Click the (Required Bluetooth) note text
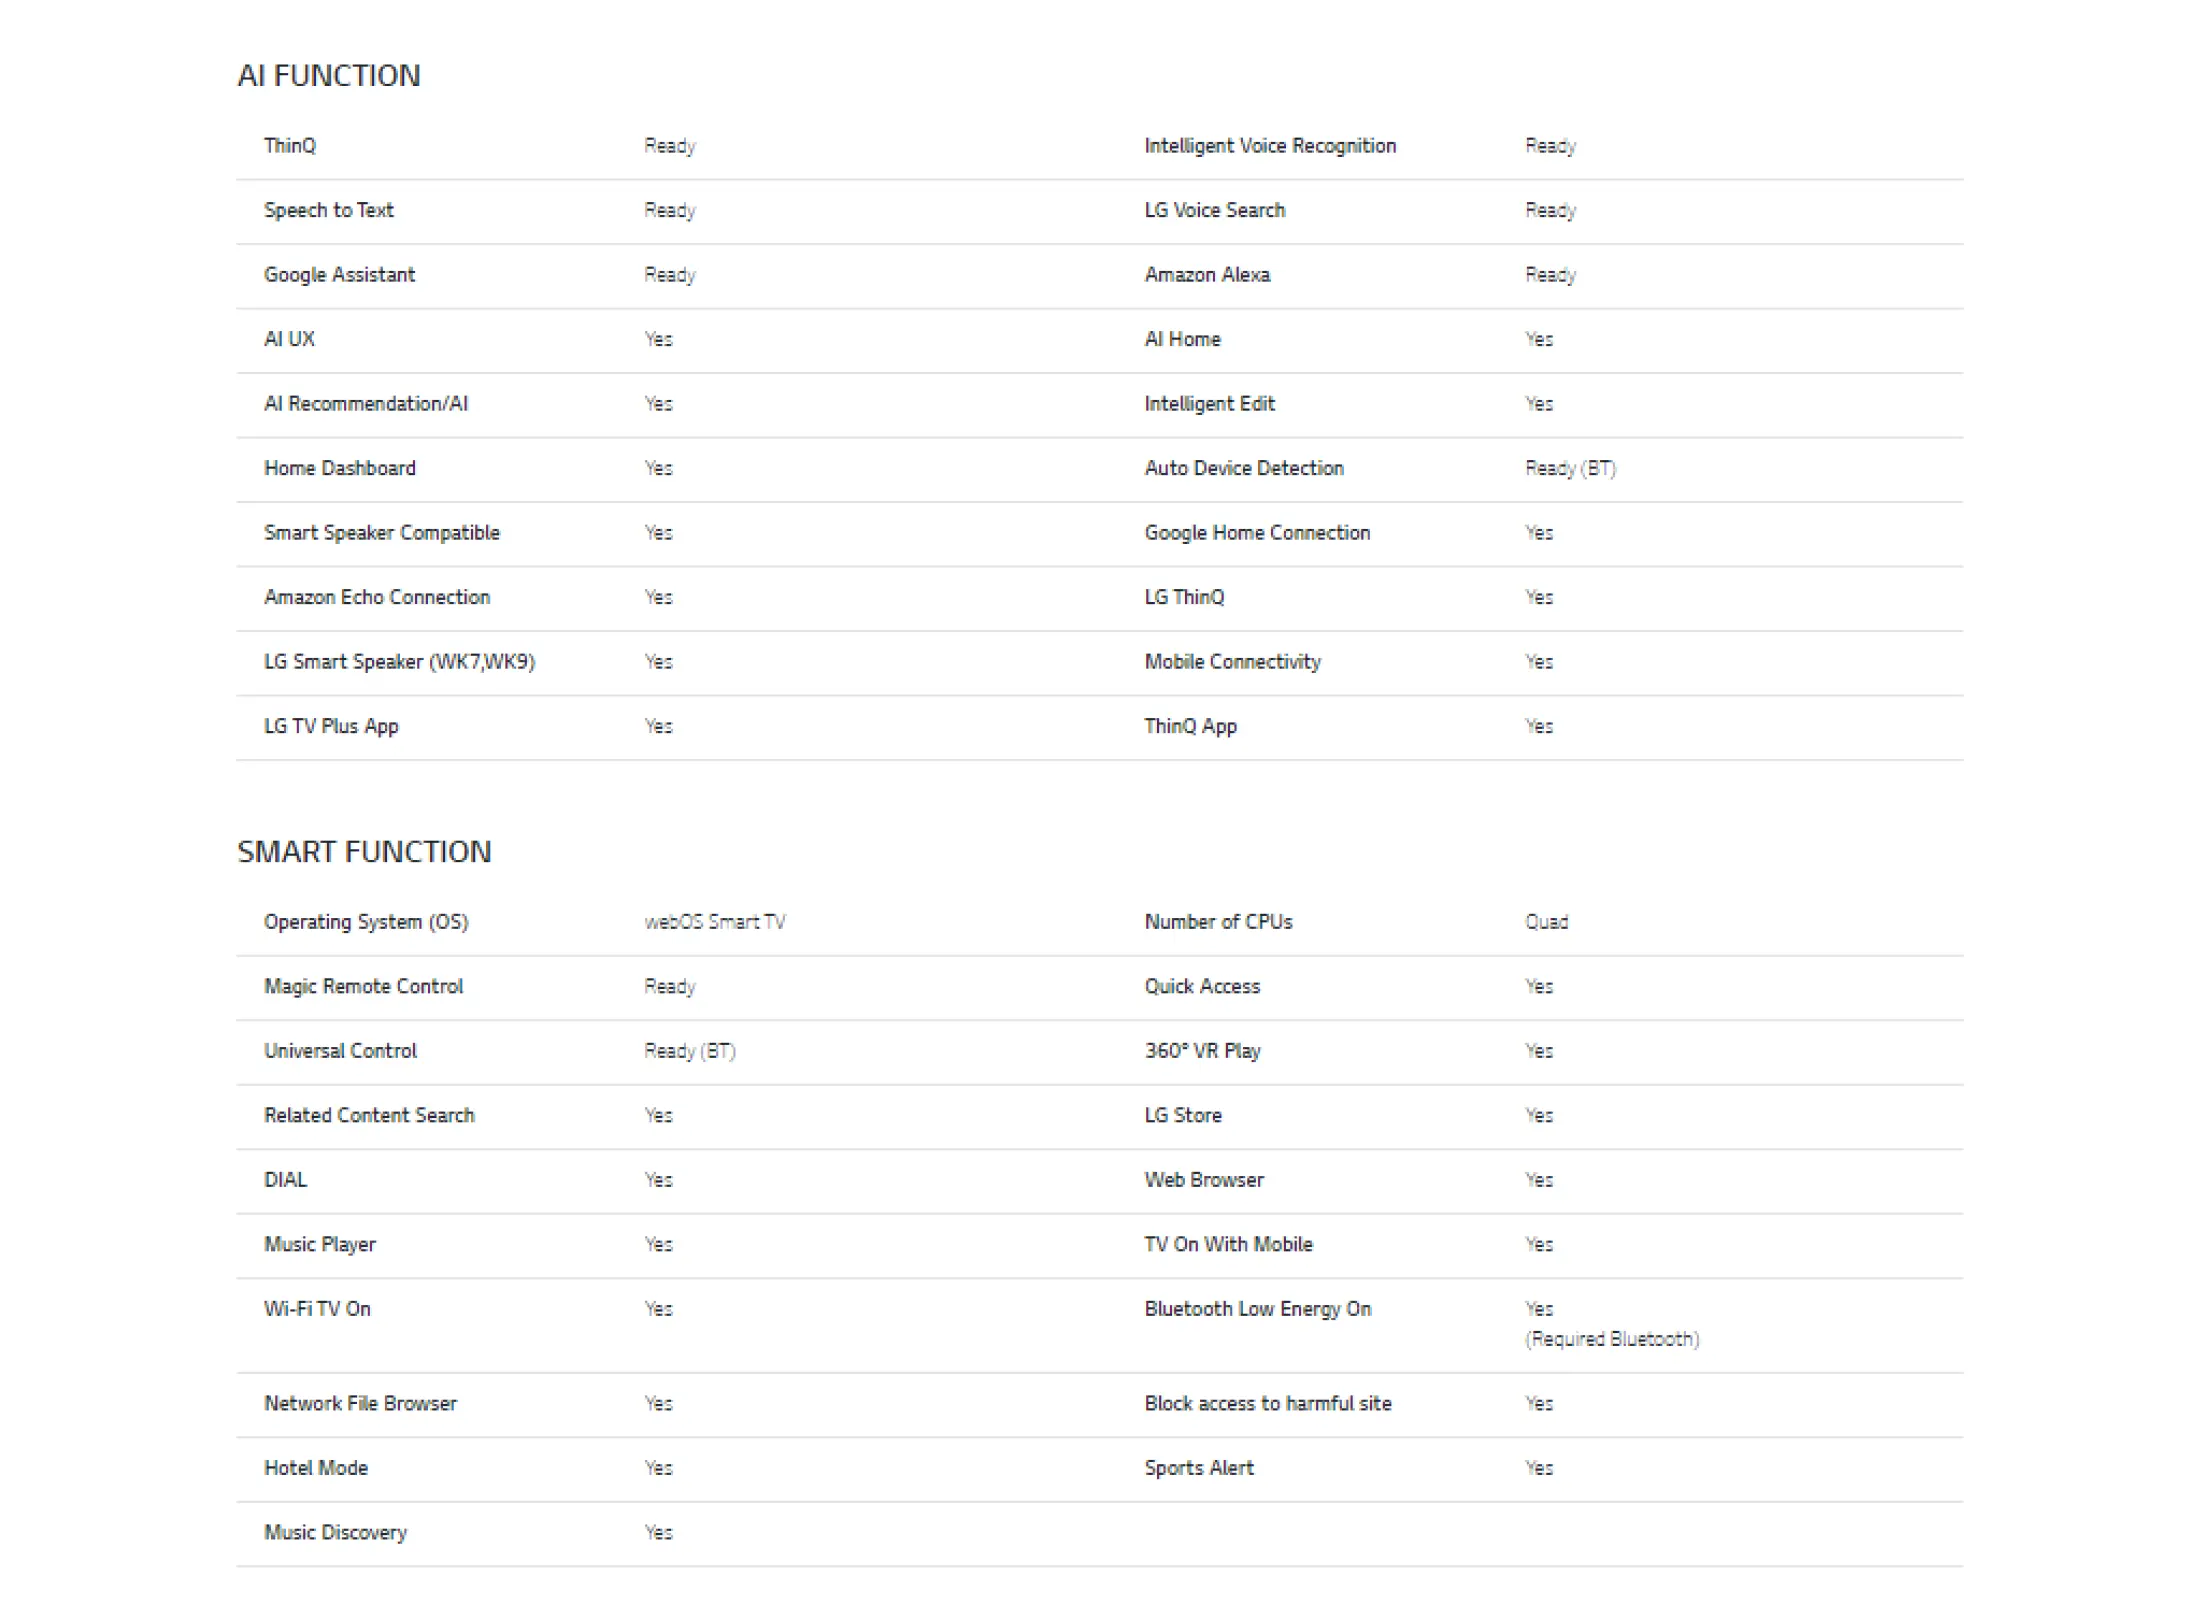 (1612, 1339)
